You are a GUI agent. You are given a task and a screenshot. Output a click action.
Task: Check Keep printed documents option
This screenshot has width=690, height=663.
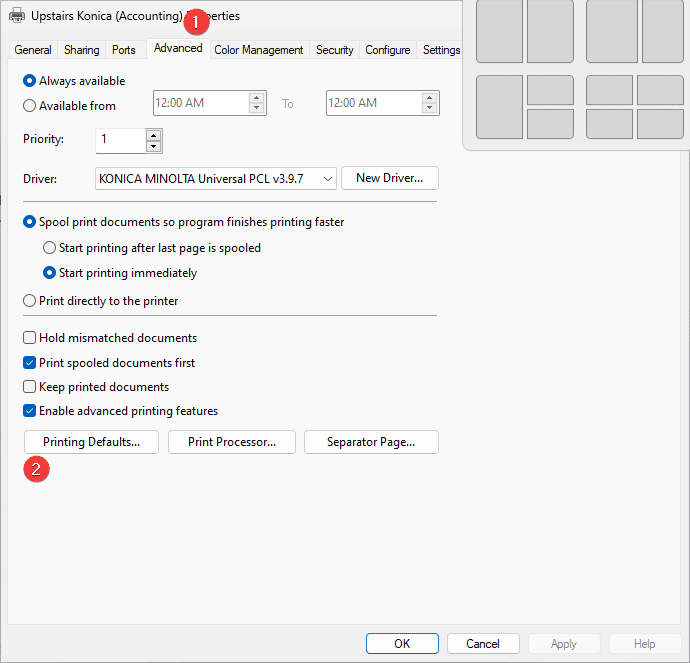(x=30, y=387)
